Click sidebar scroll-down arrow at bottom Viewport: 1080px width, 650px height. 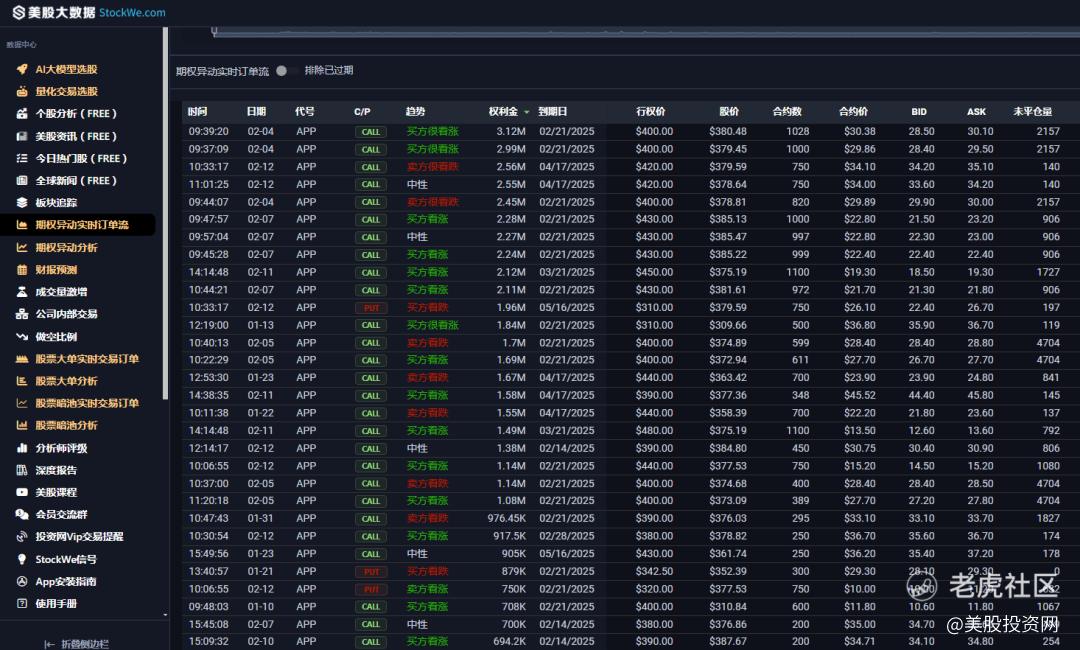165,615
